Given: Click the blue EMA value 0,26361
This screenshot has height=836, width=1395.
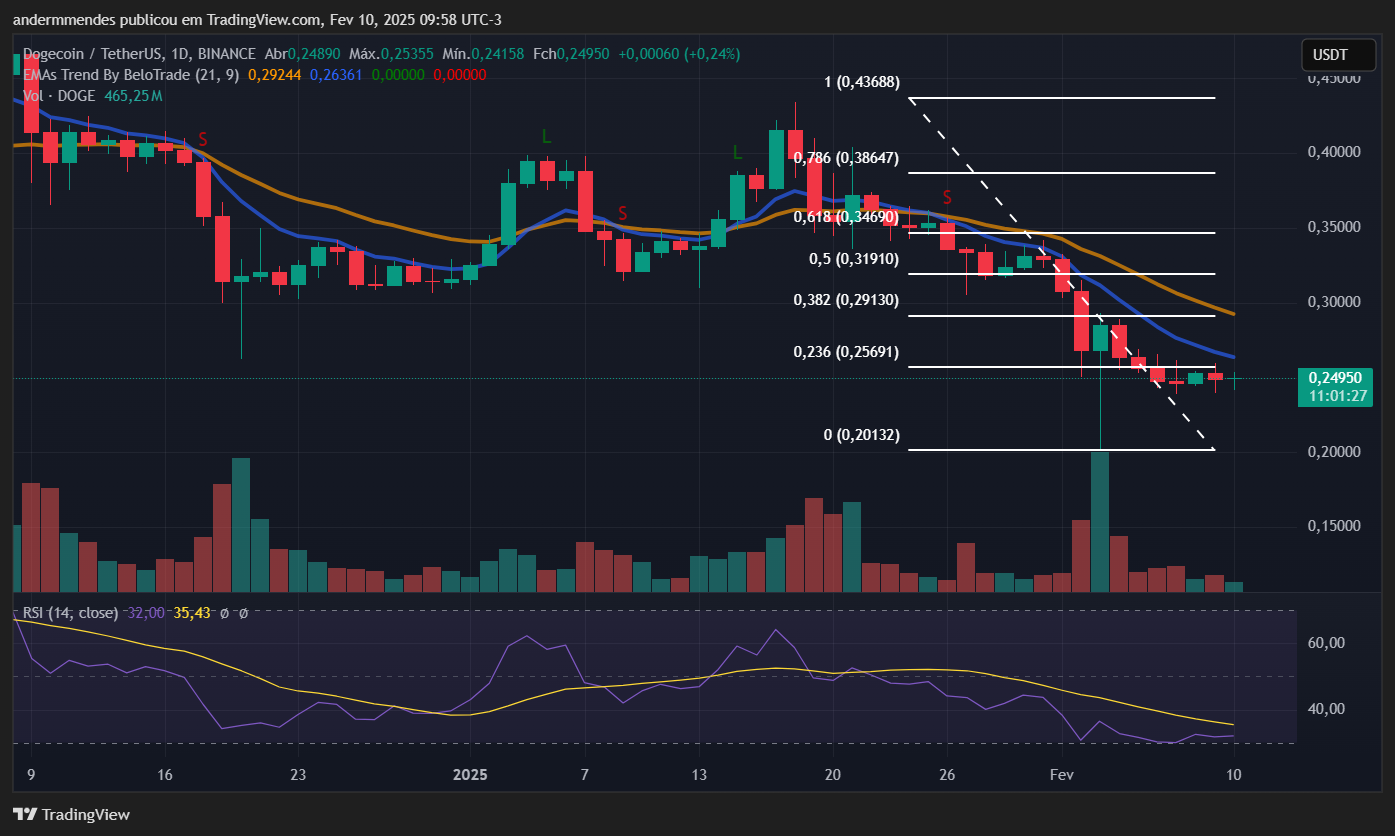Looking at the screenshot, I should pyautogui.click(x=337, y=75).
